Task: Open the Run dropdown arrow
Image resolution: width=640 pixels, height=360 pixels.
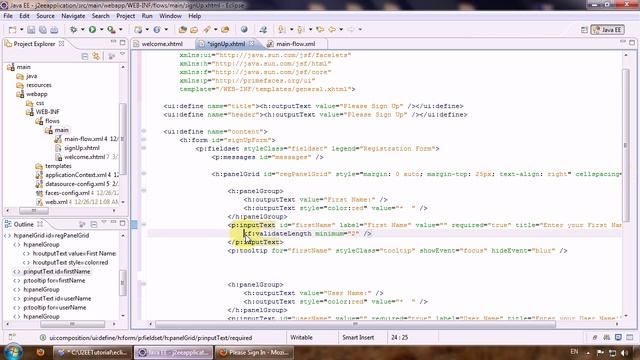Action: 101,29
